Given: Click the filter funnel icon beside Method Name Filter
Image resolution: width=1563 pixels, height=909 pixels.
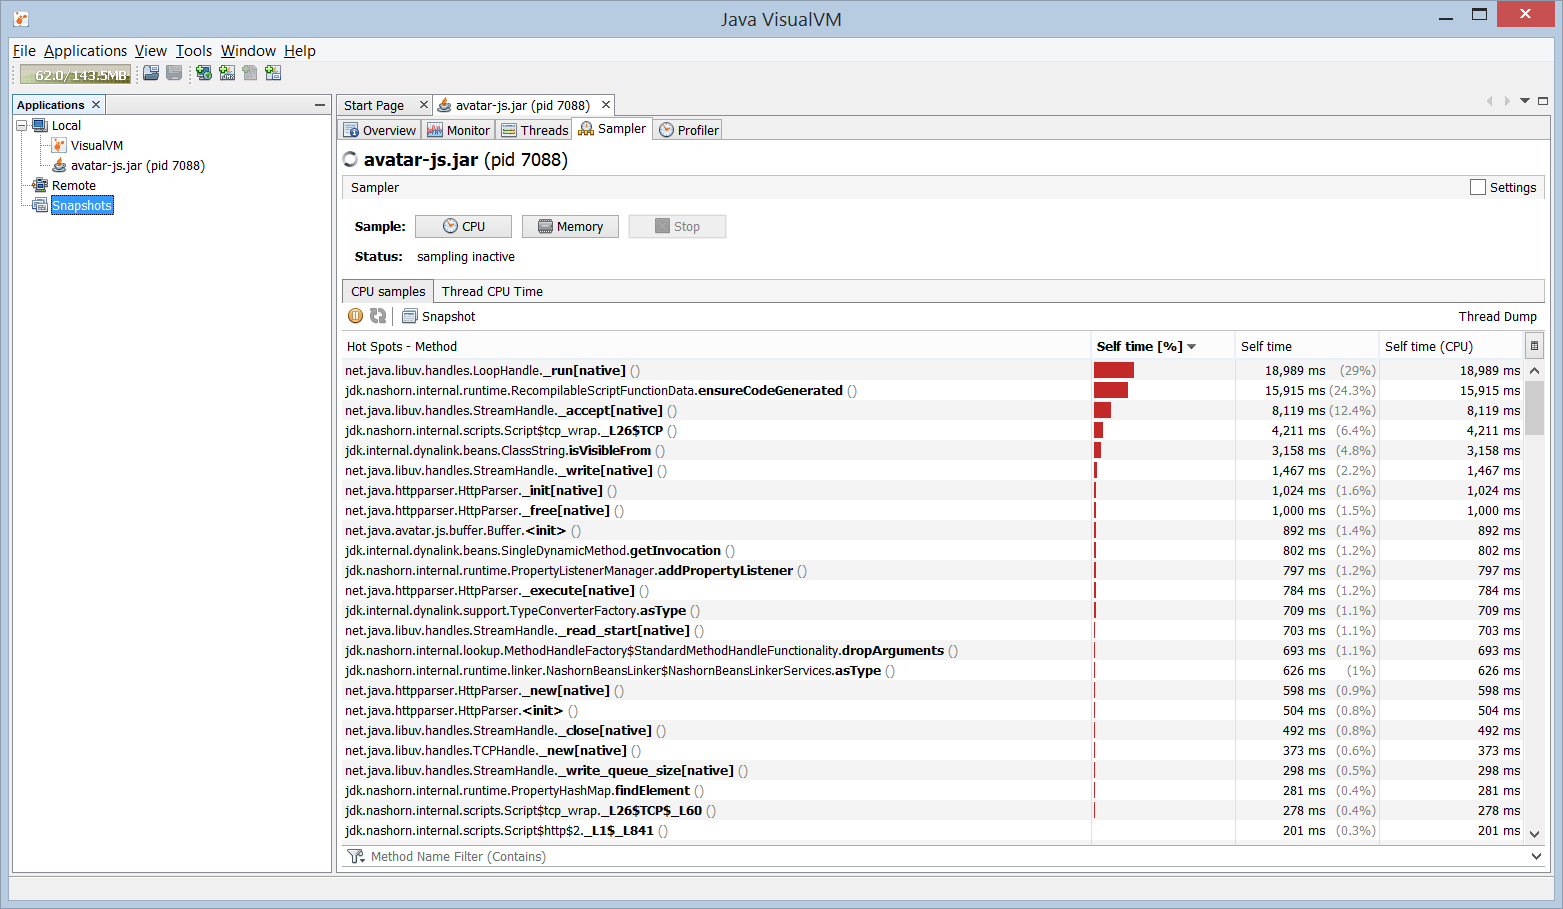Looking at the screenshot, I should [x=355, y=857].
